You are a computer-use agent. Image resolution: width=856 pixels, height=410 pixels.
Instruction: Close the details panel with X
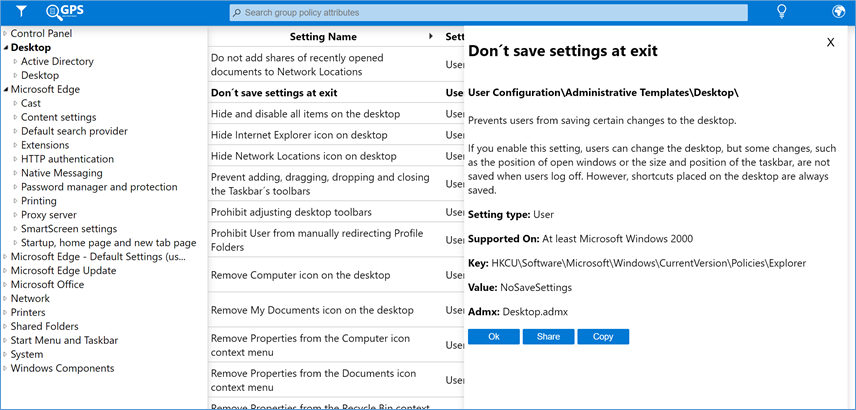click(830, 43)
